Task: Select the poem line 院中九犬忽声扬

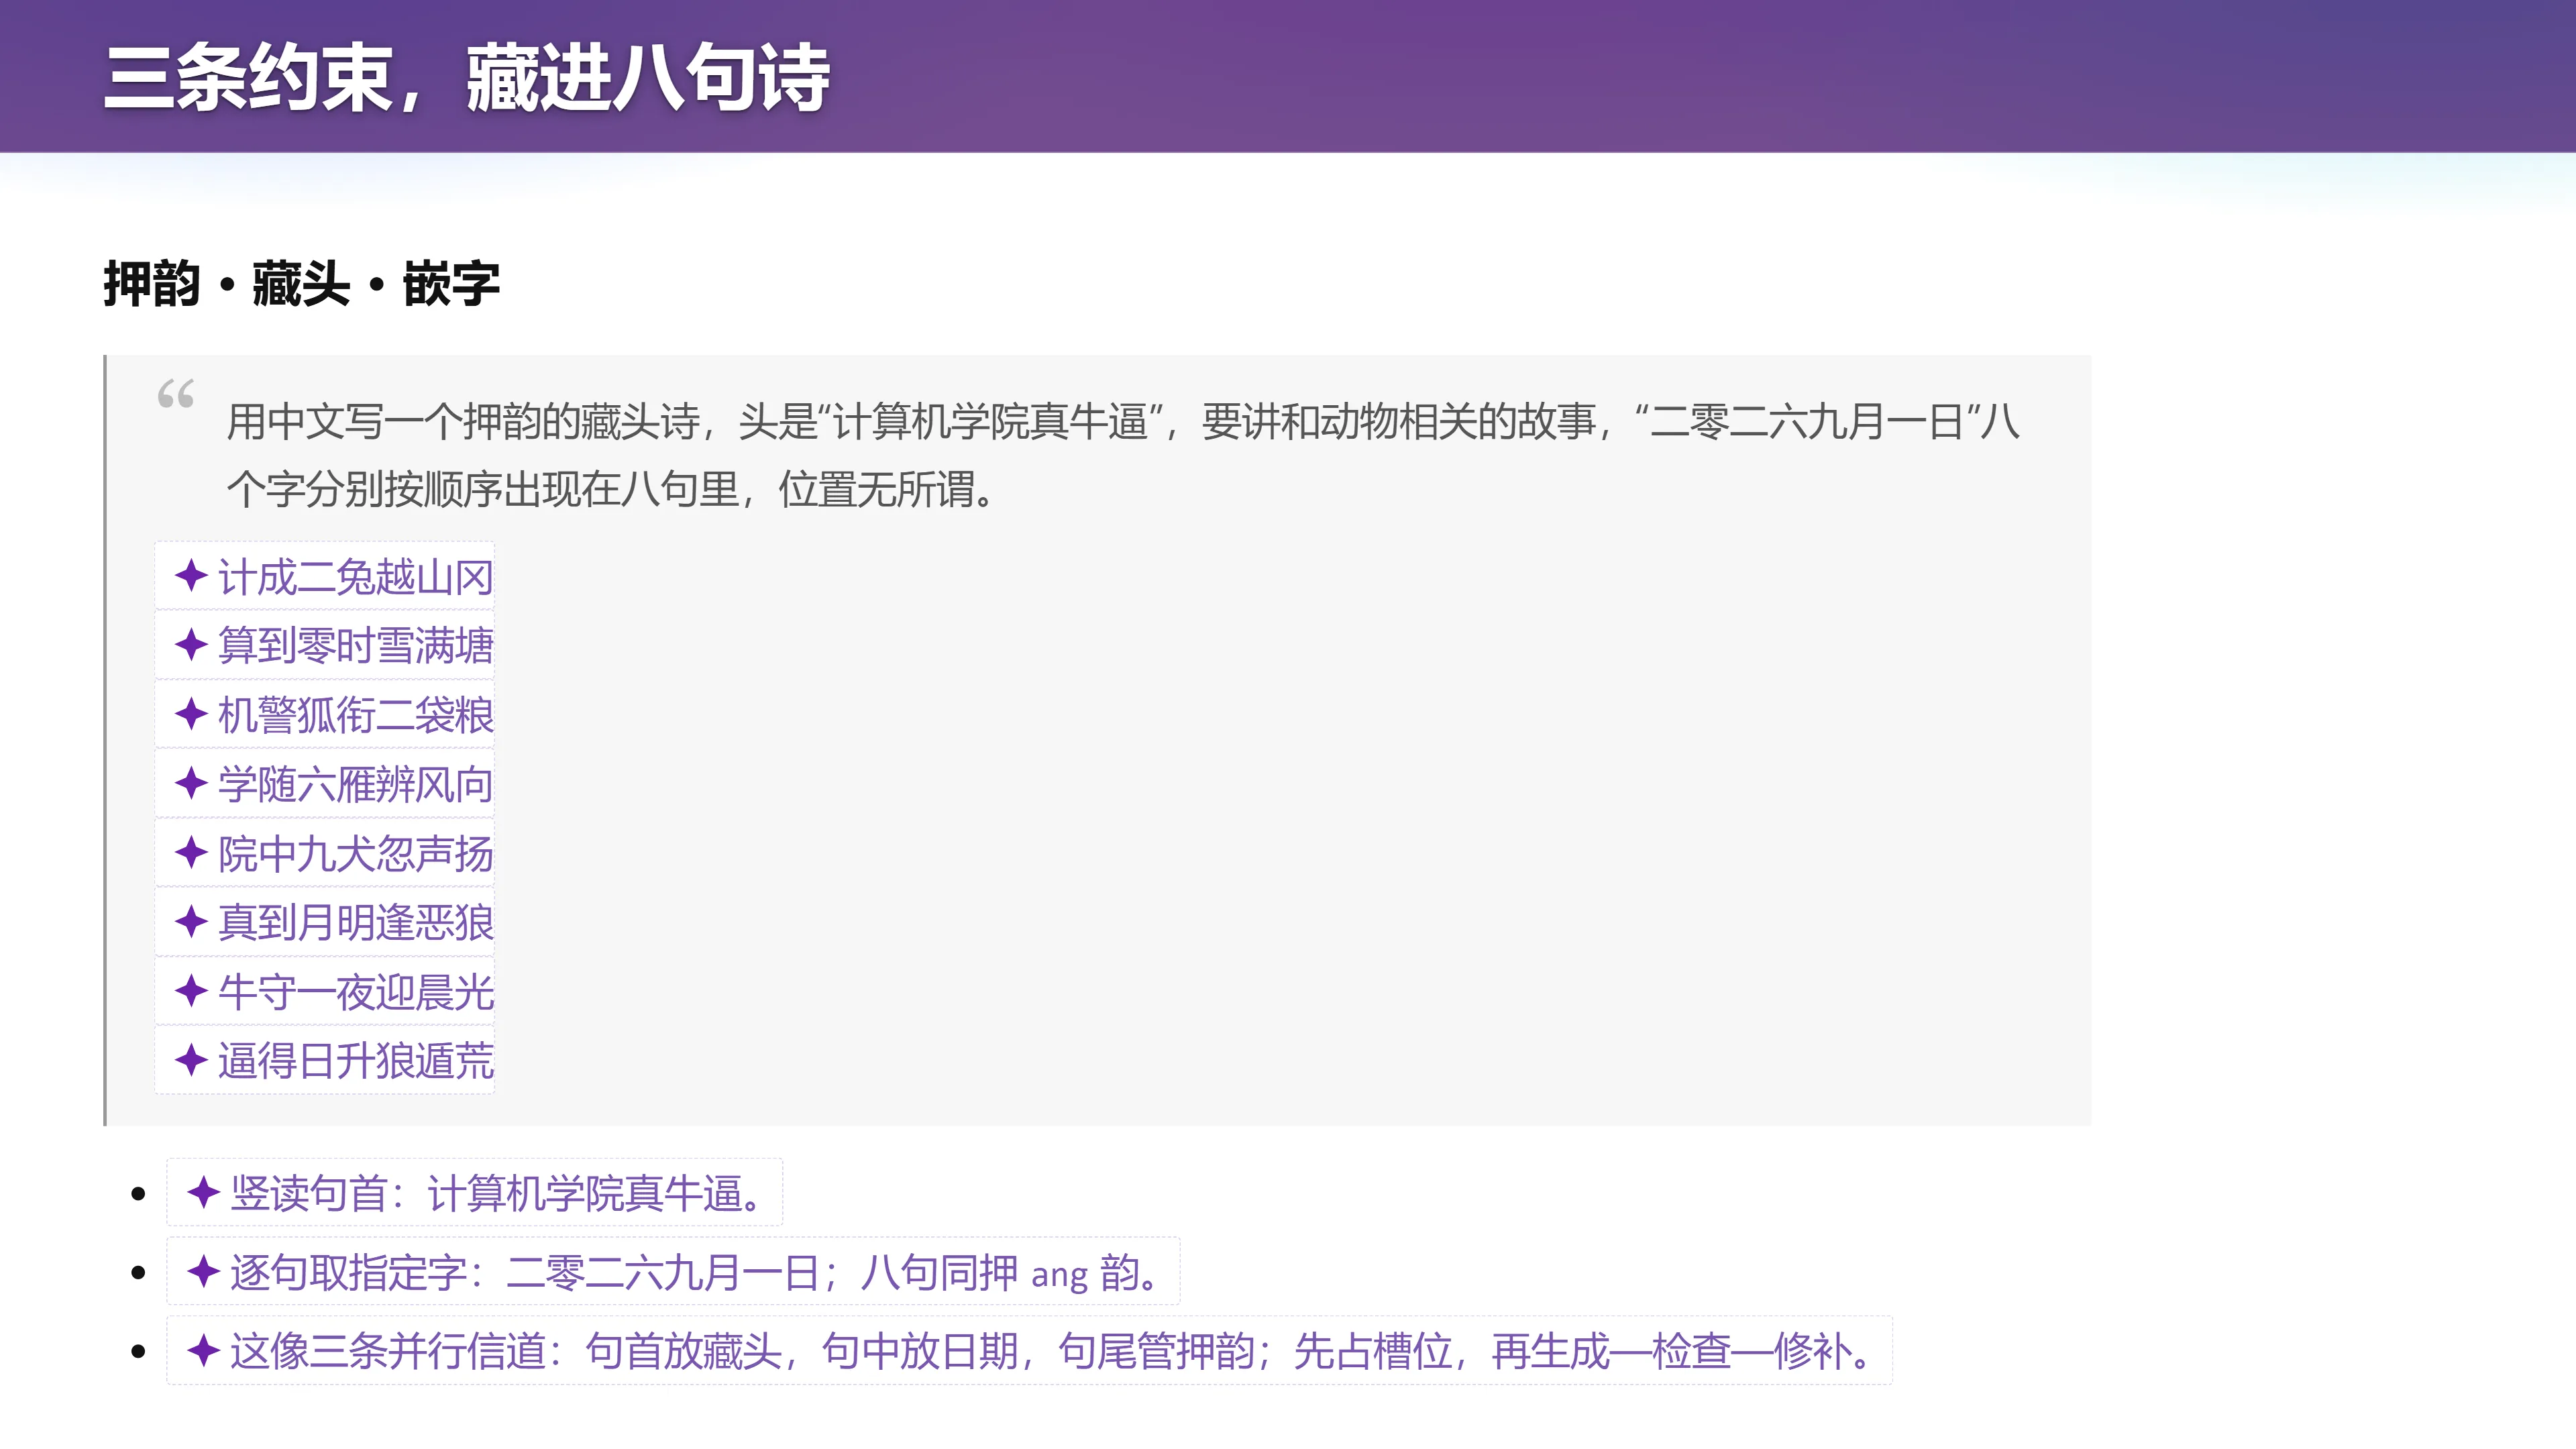Action: [356, 854]
